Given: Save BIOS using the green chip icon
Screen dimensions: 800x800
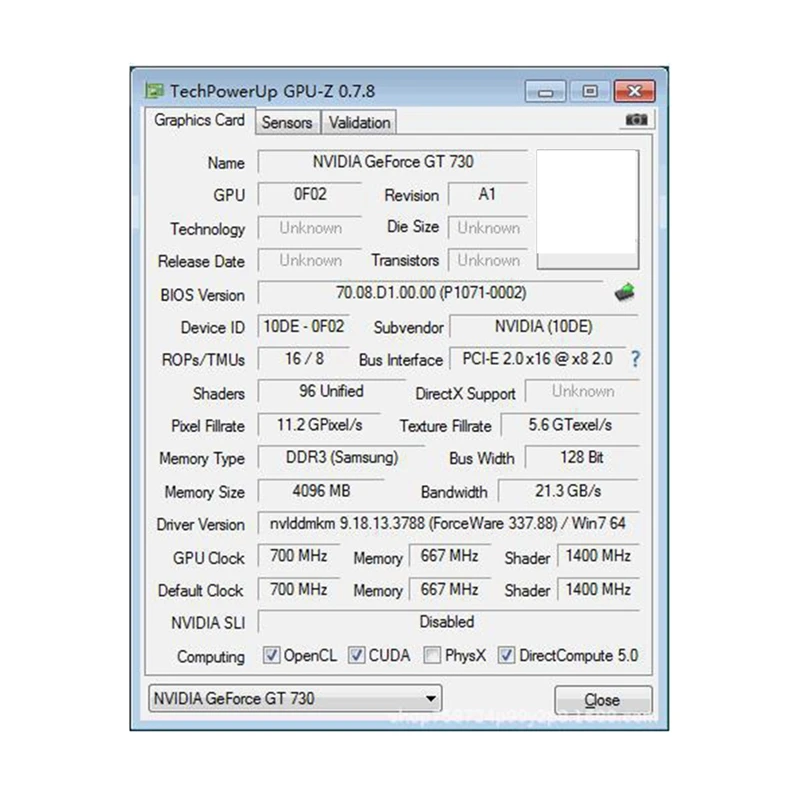Looking at the screenshot, I should pyautogui.click(x=624, y=292).
